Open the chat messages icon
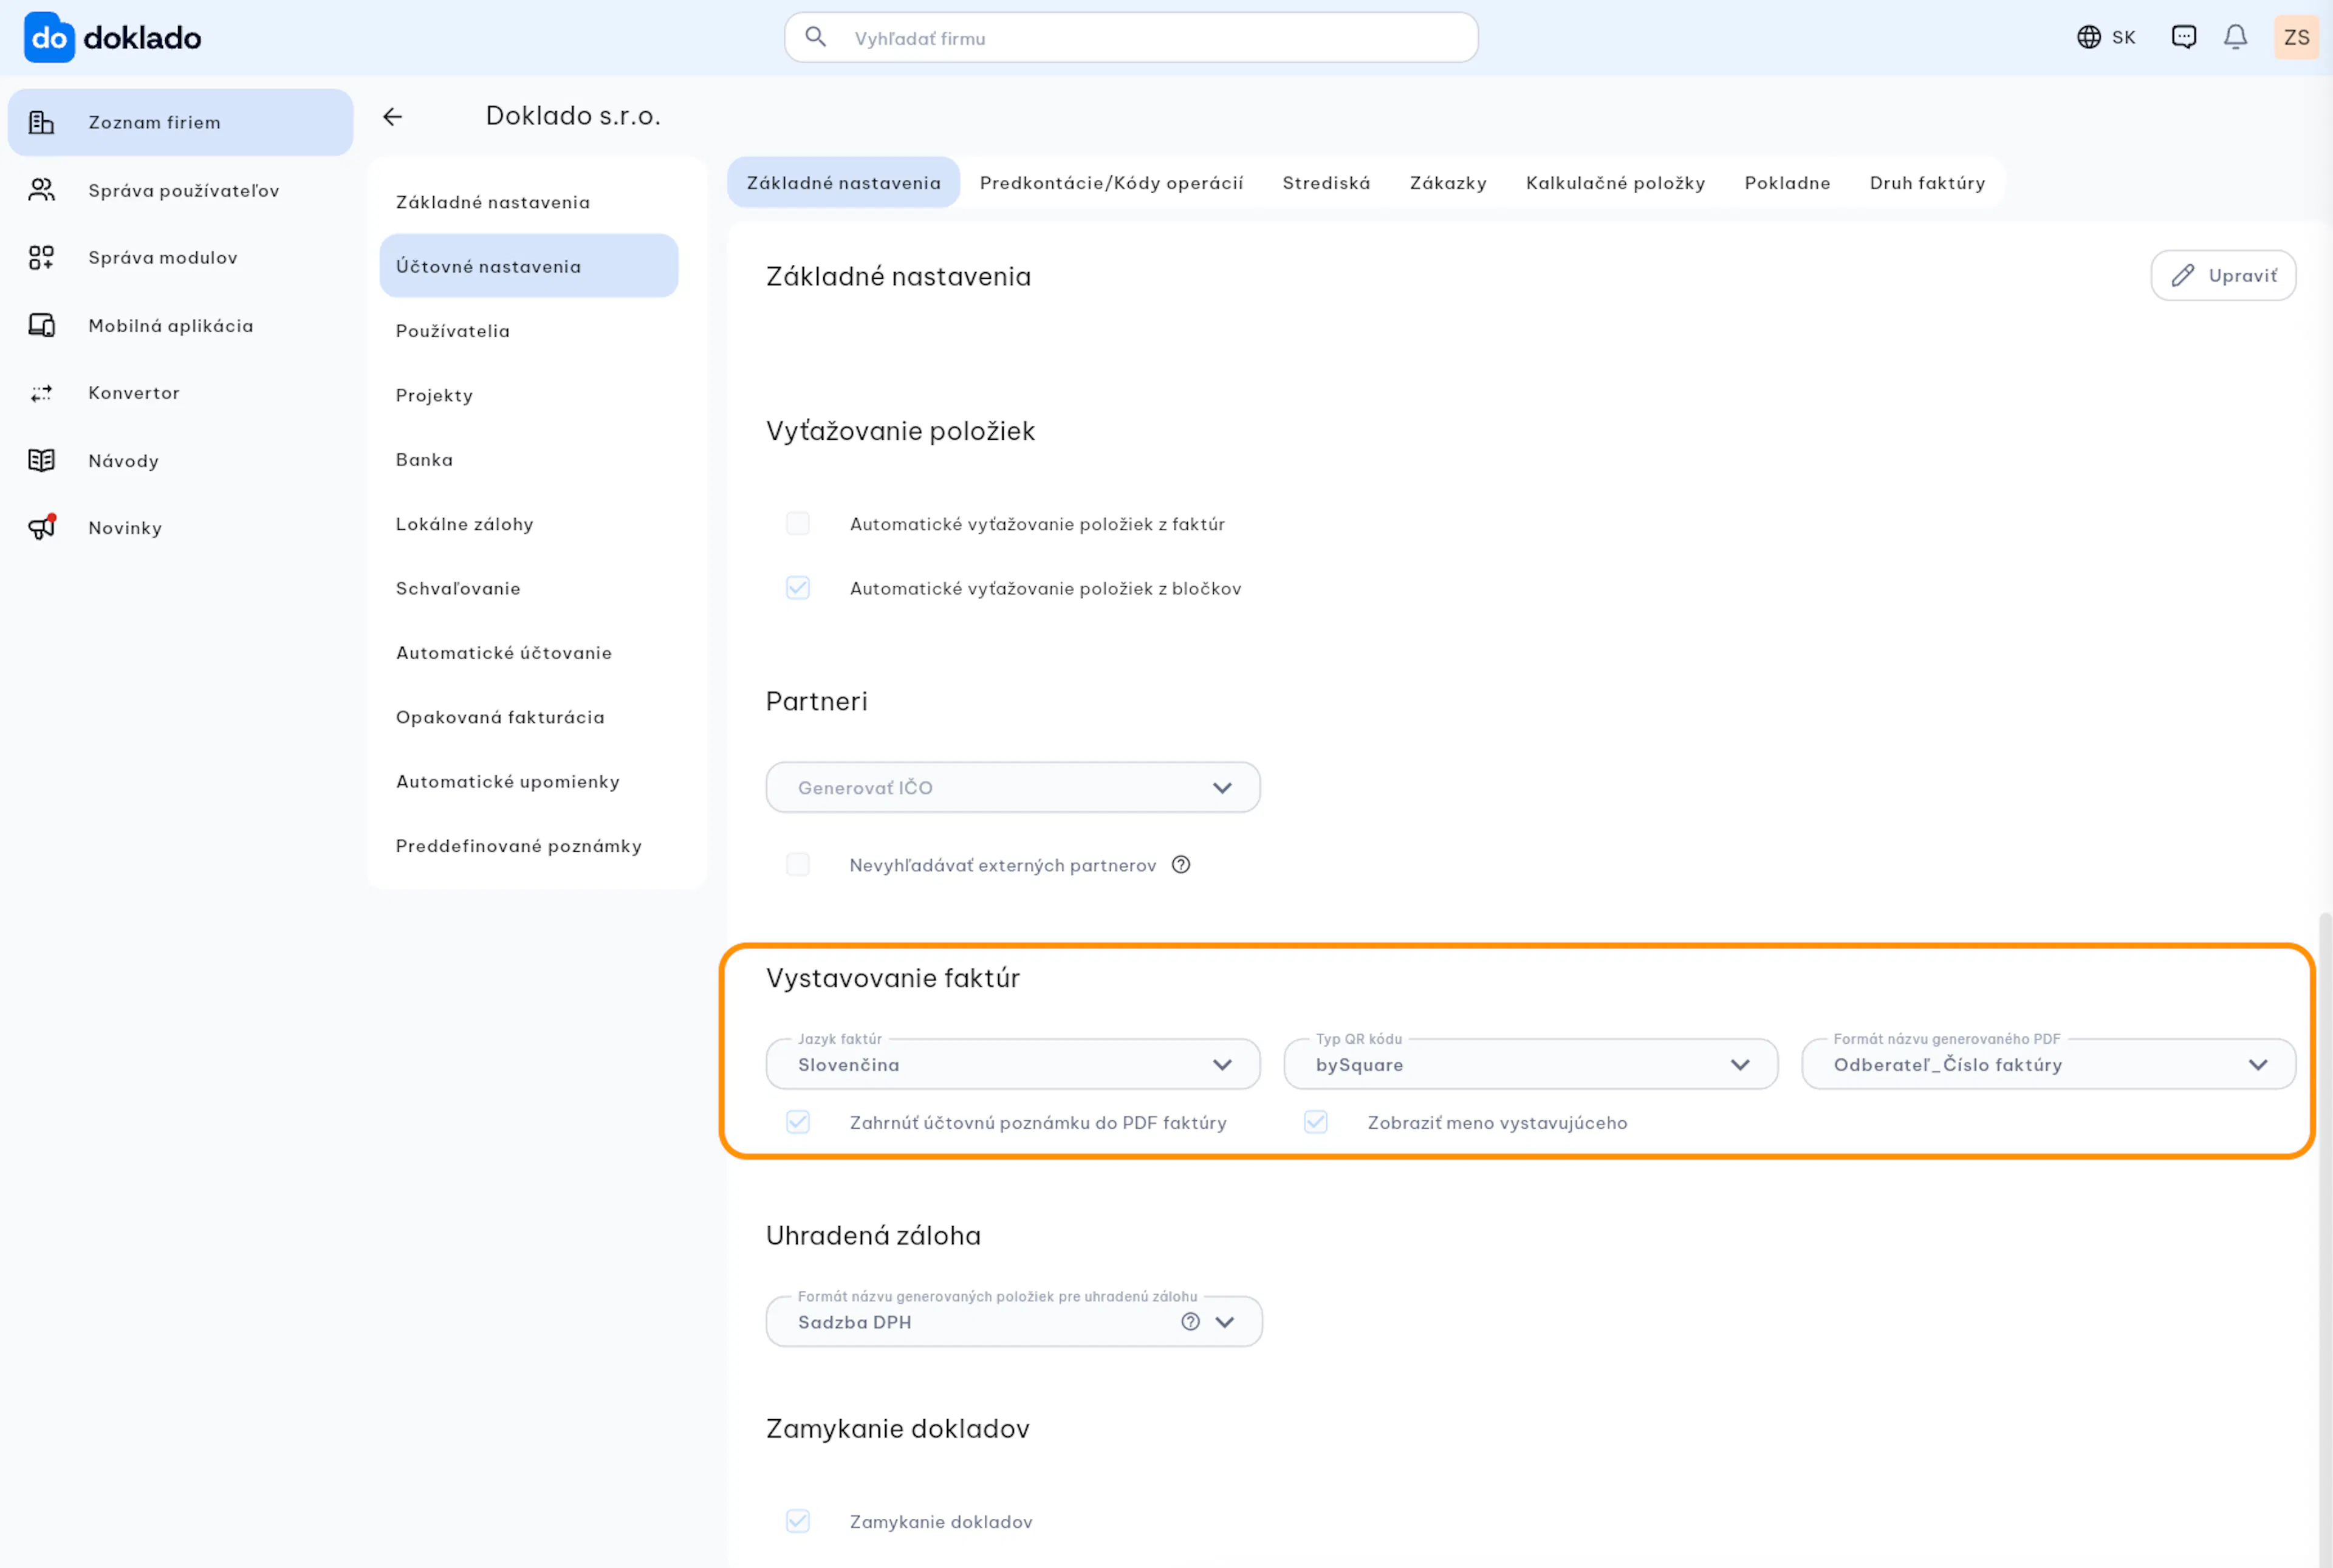This screenshot has height=1568, width=2333. [2184, 37]
